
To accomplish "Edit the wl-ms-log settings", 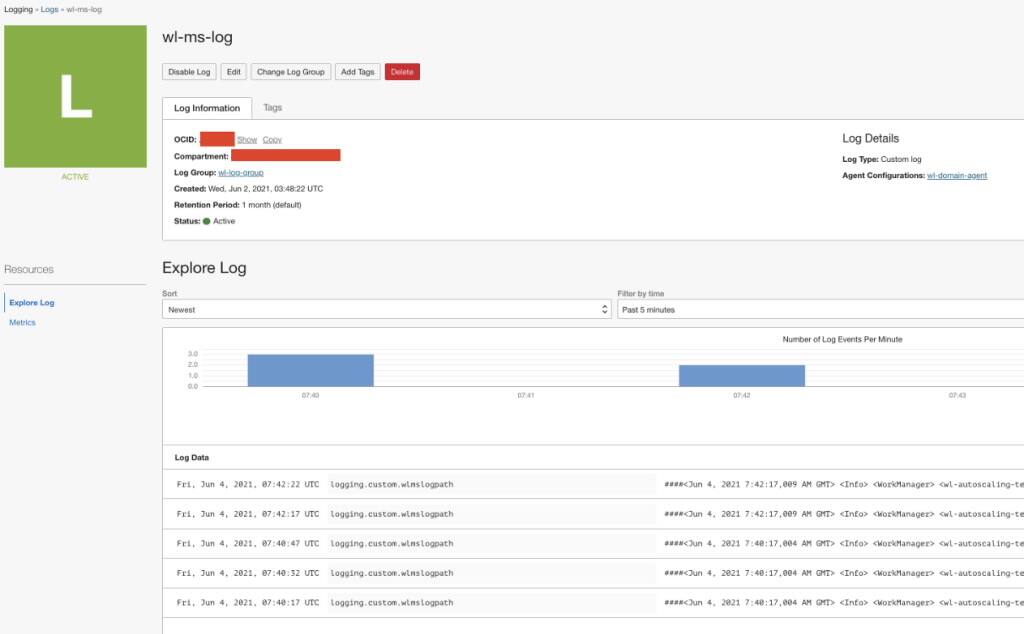I will click(x=233, y=71).
